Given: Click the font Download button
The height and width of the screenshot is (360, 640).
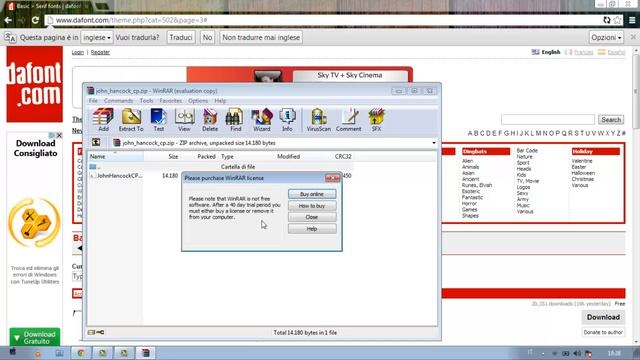Looking at the screenshot, I should [x=603, y=317].
